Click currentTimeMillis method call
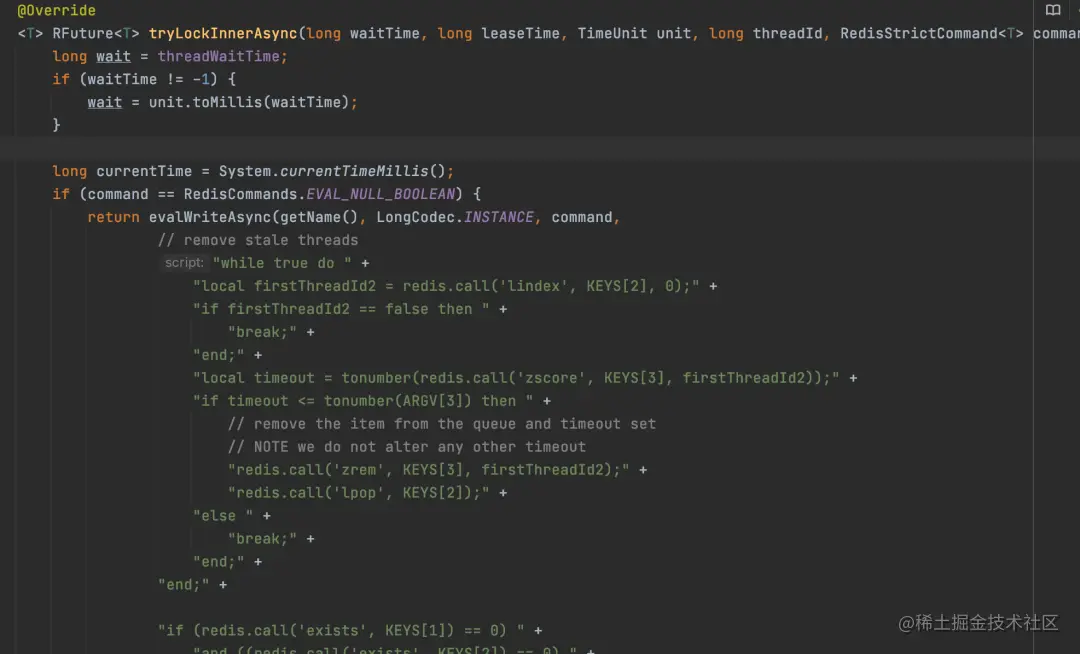Viewport: 1080px width, 654px height. 354,171
